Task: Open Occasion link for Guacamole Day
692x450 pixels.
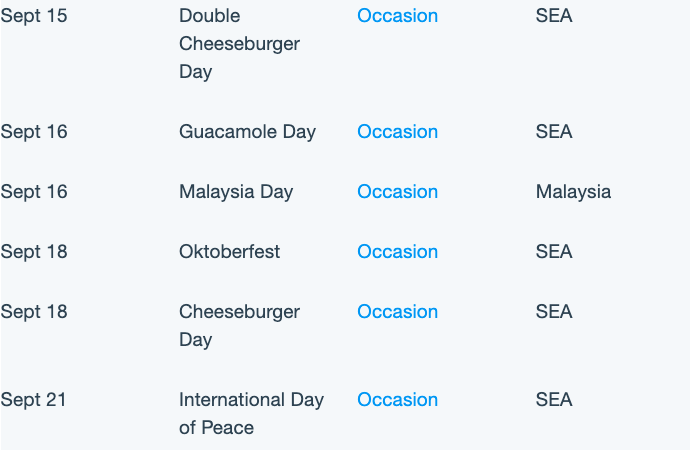Action: (x=397, y=132)
